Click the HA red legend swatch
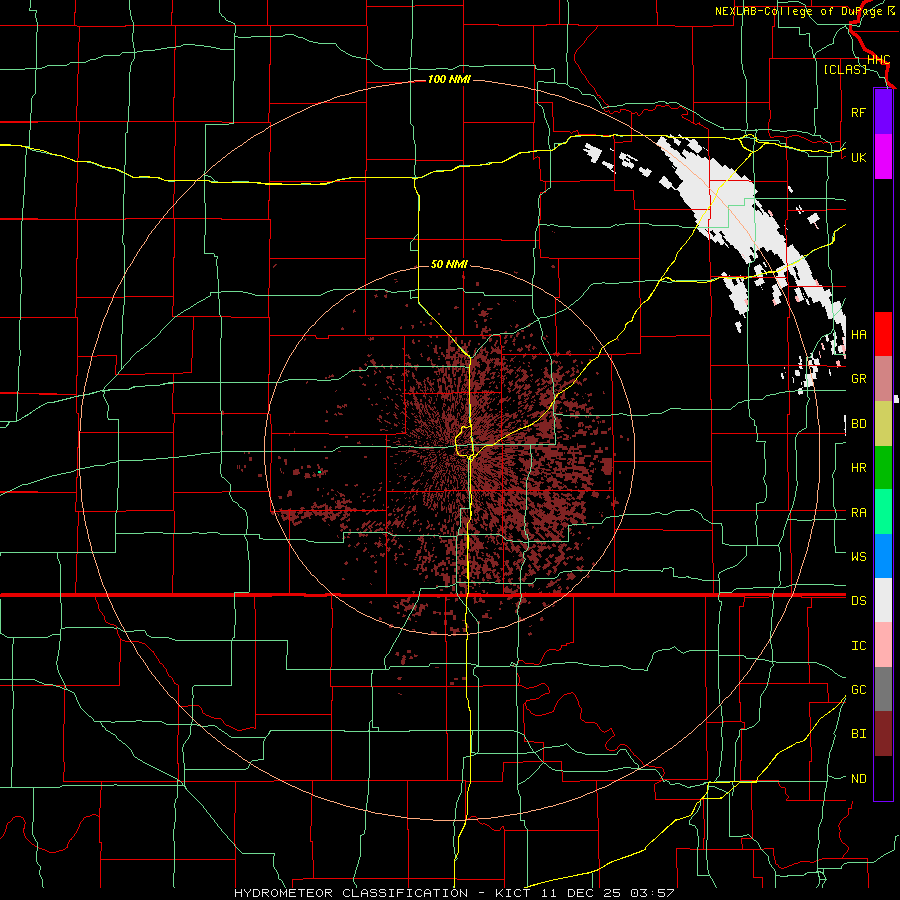This screenshot has height=900, width=900. pos(883,334)
